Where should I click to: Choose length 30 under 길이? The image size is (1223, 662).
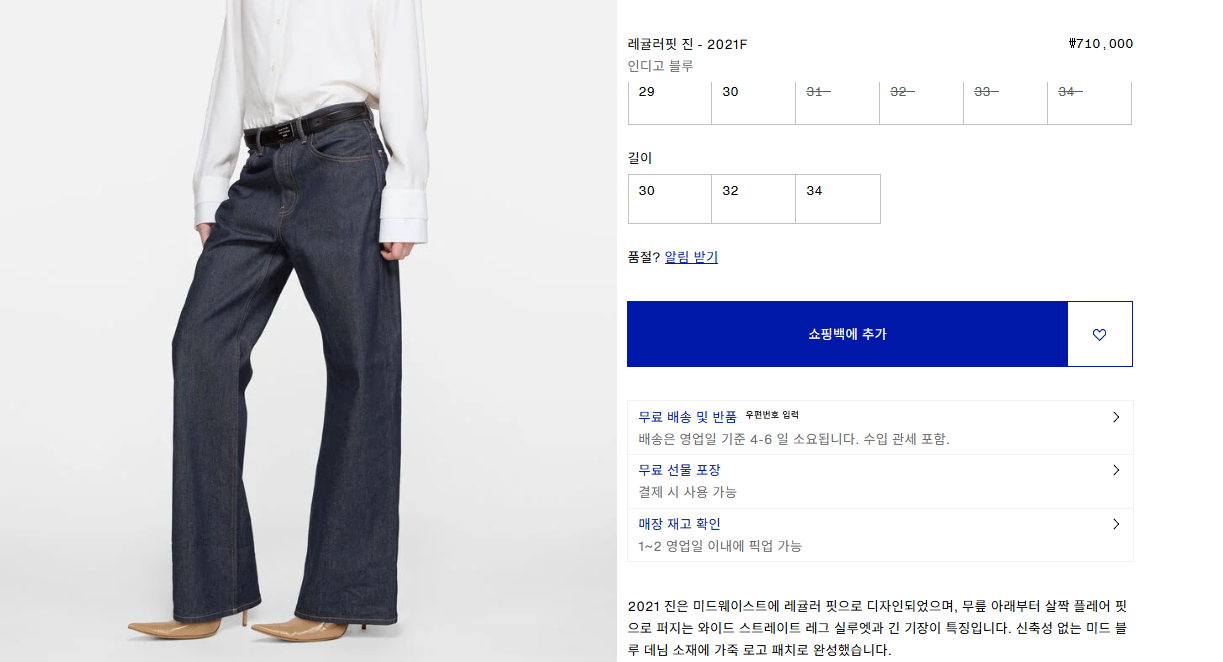click(x=670, y=199)
